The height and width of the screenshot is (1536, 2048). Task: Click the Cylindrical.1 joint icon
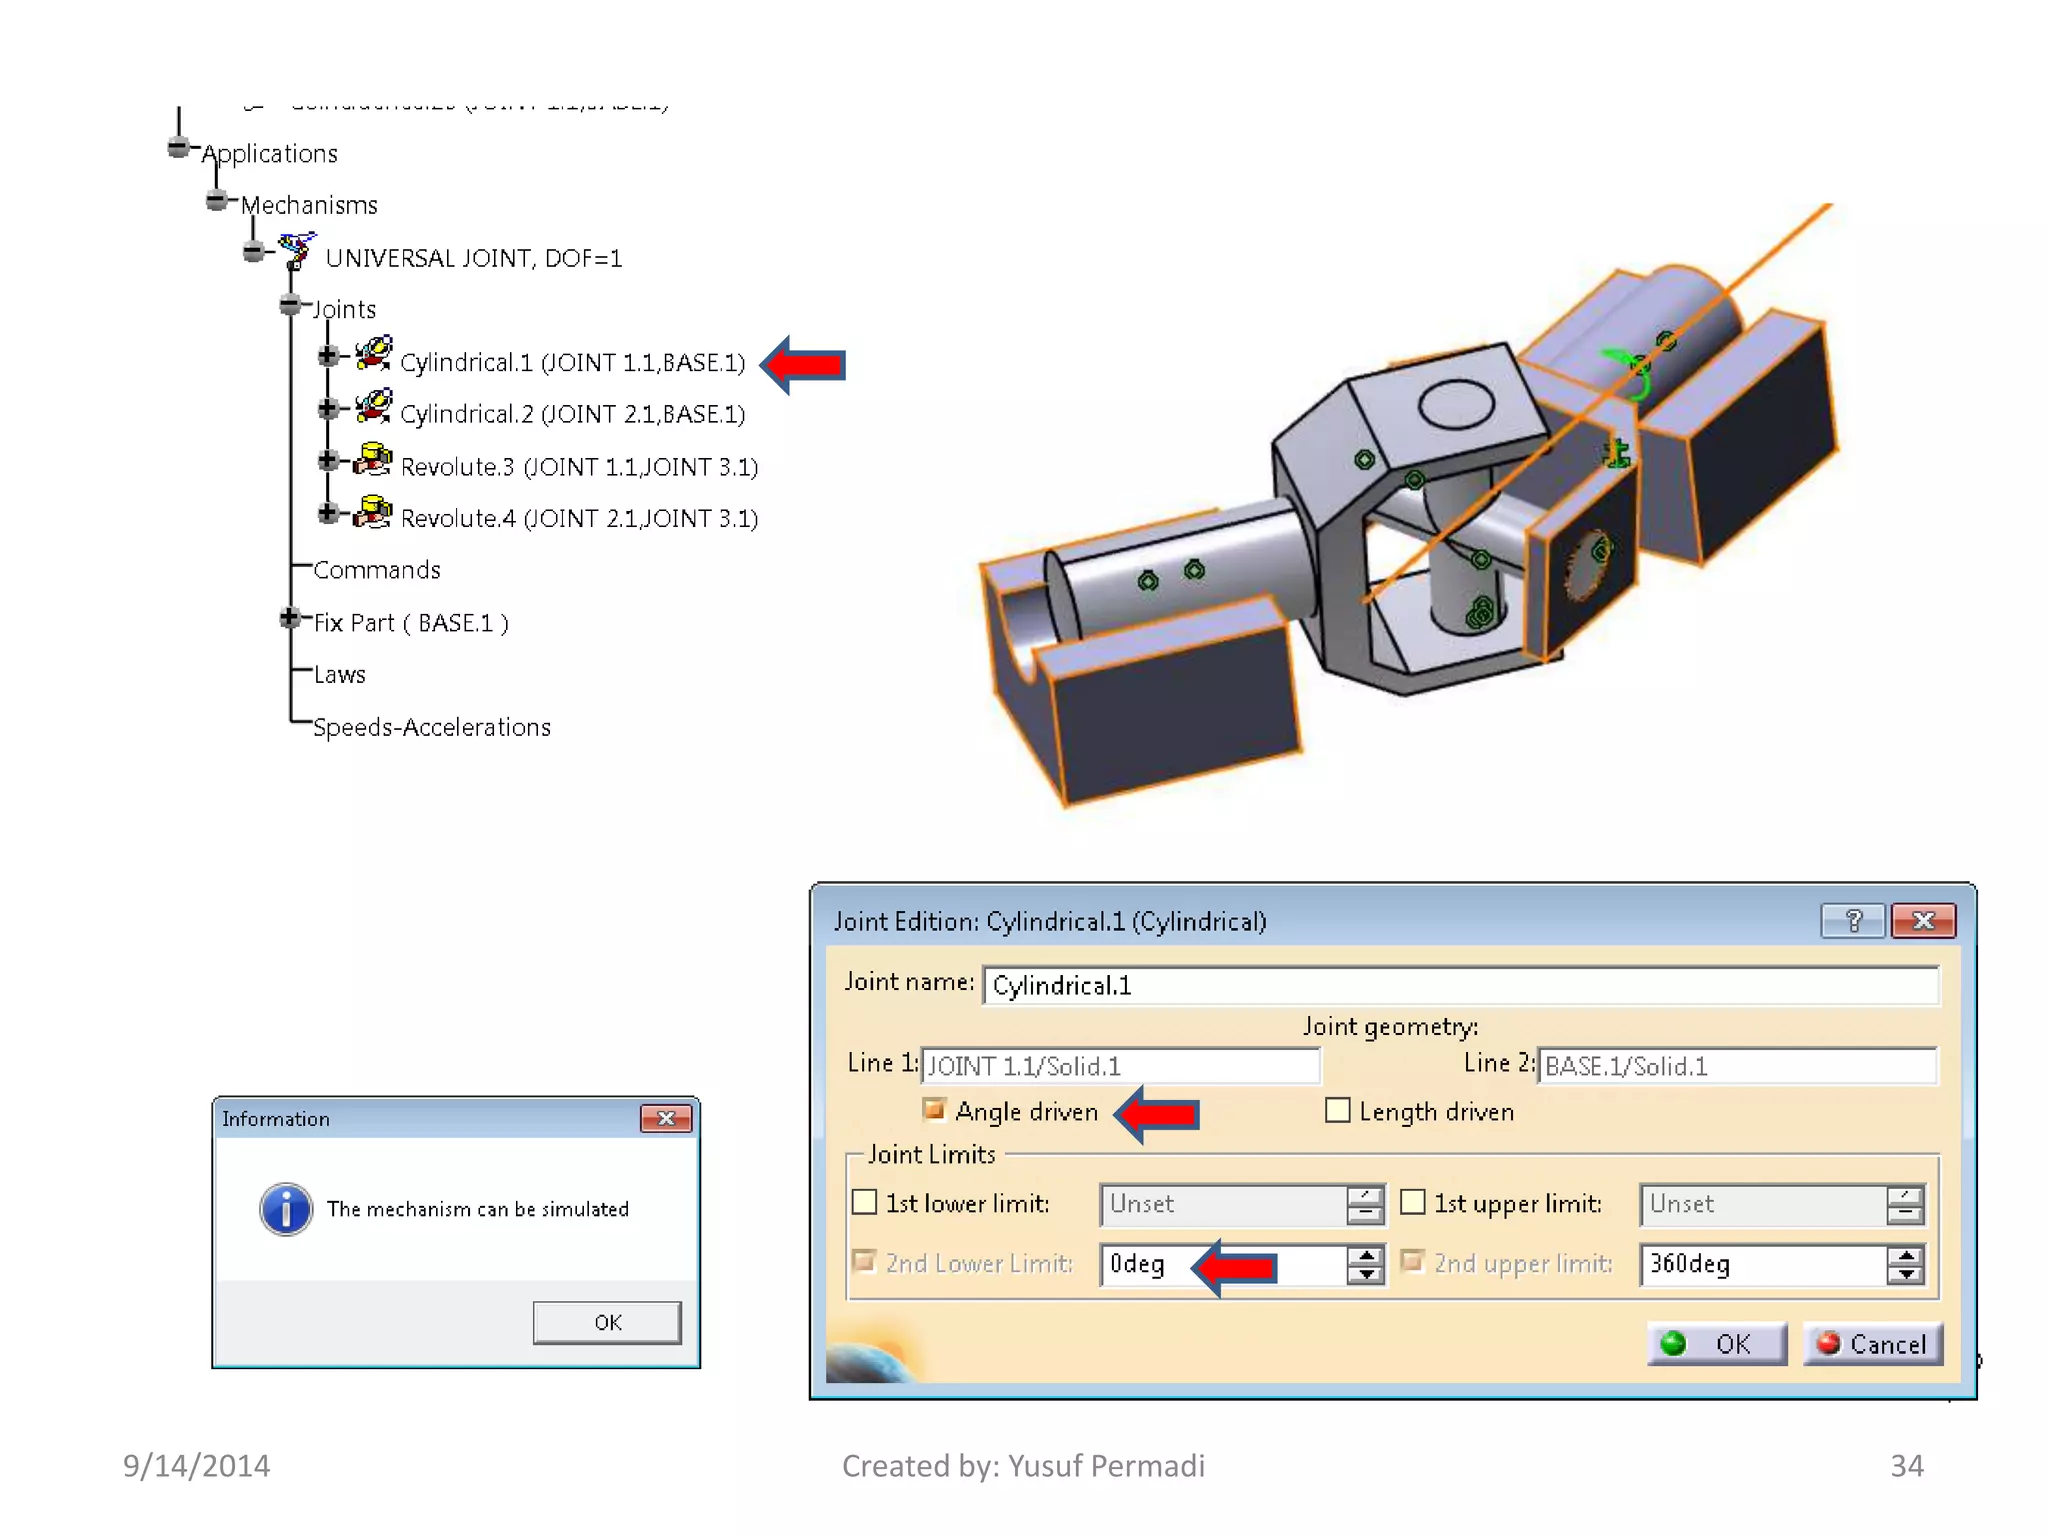373,354
